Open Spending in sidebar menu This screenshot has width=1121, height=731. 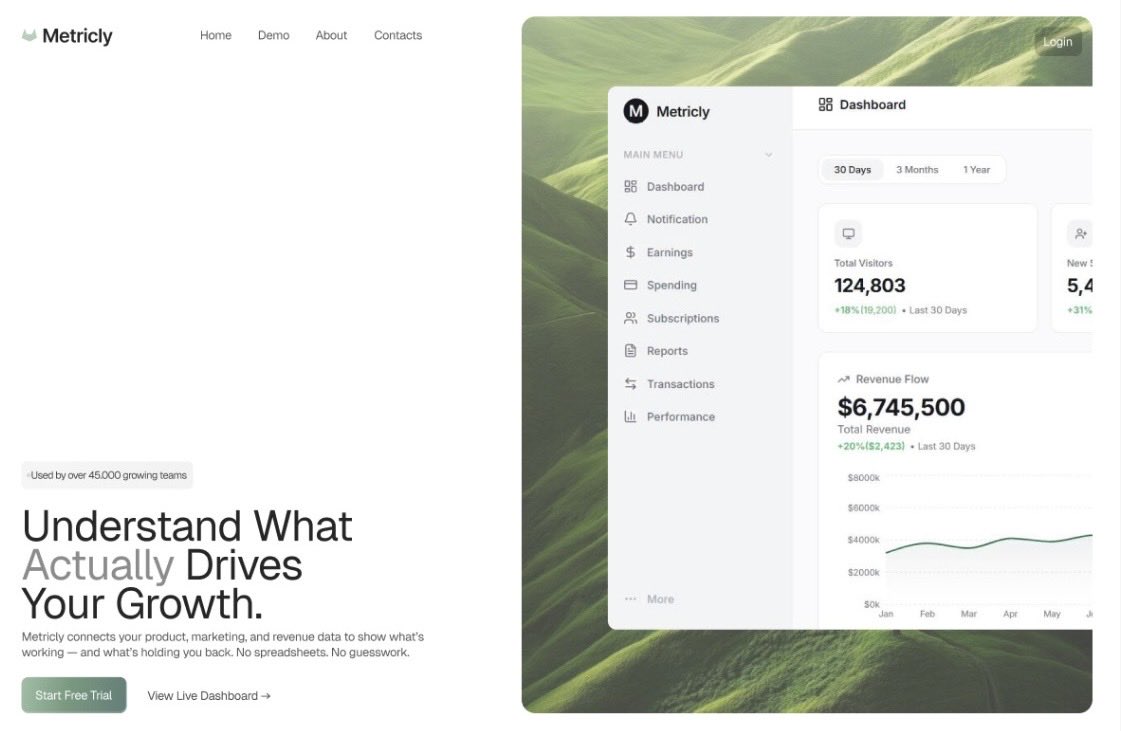click(x=671, y=285)
